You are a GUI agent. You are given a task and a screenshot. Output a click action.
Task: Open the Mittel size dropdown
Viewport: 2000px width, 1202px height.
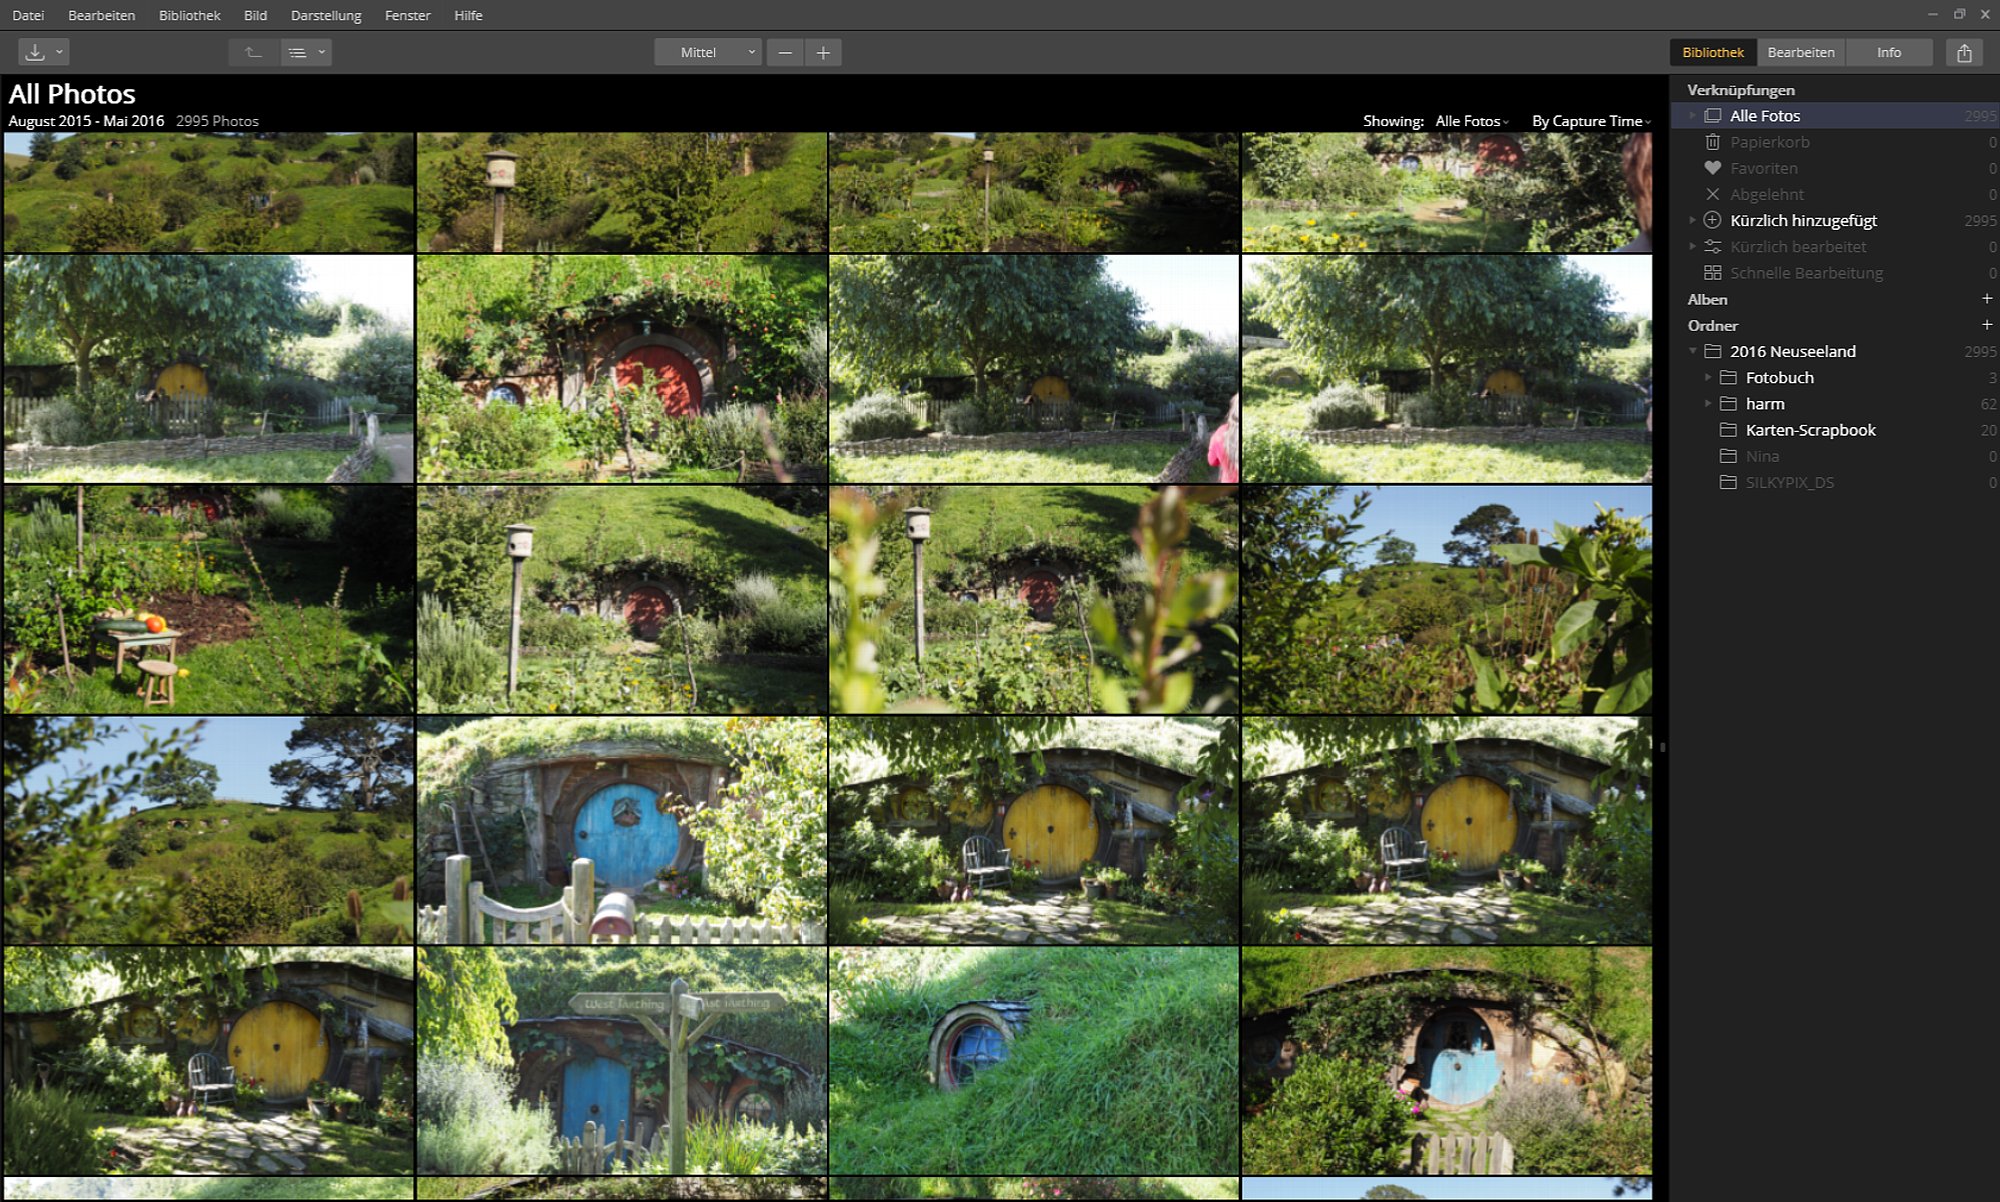(708, 52)
